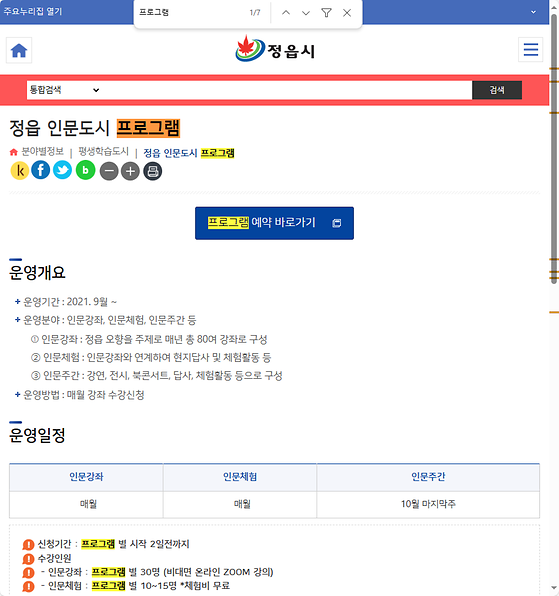
Task: Click the 신청기간 notice line
Action: [106, 544]
